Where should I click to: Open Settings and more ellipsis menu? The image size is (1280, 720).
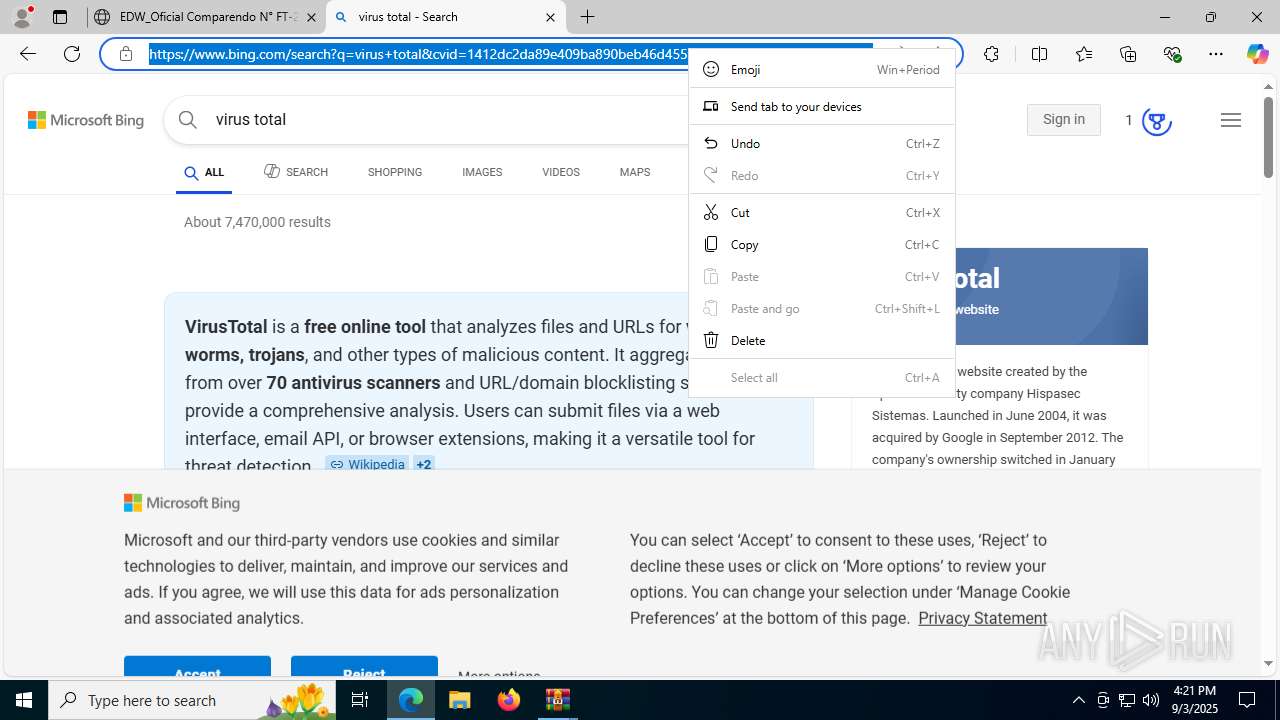pyautogui.click(x=1216, y=54)
